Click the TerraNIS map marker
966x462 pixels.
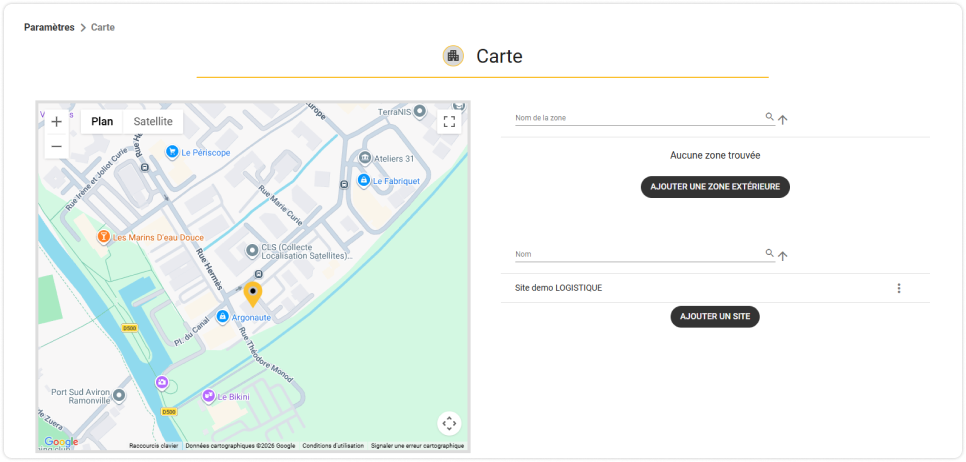click(x=420, y=111)
